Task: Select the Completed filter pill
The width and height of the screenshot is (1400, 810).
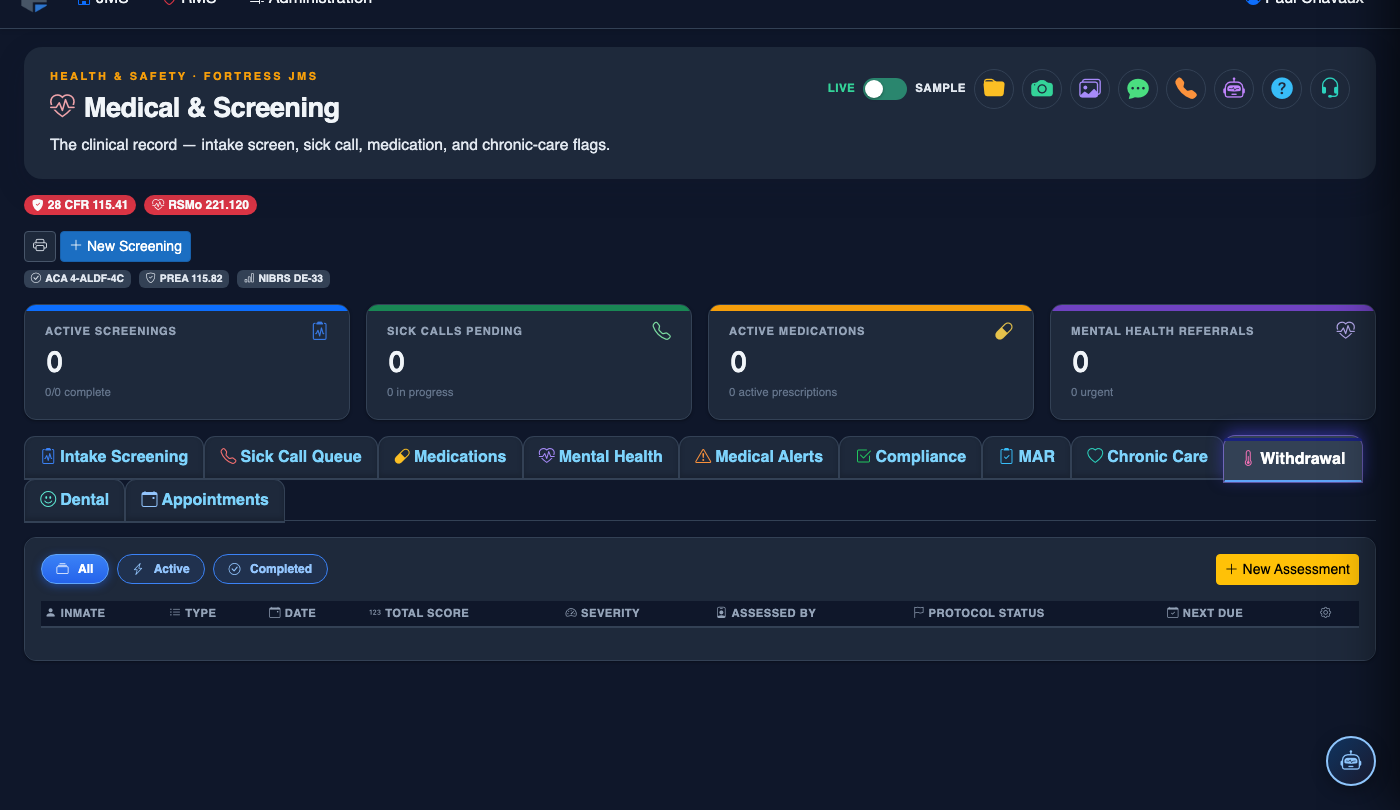Action: point(270,569)
